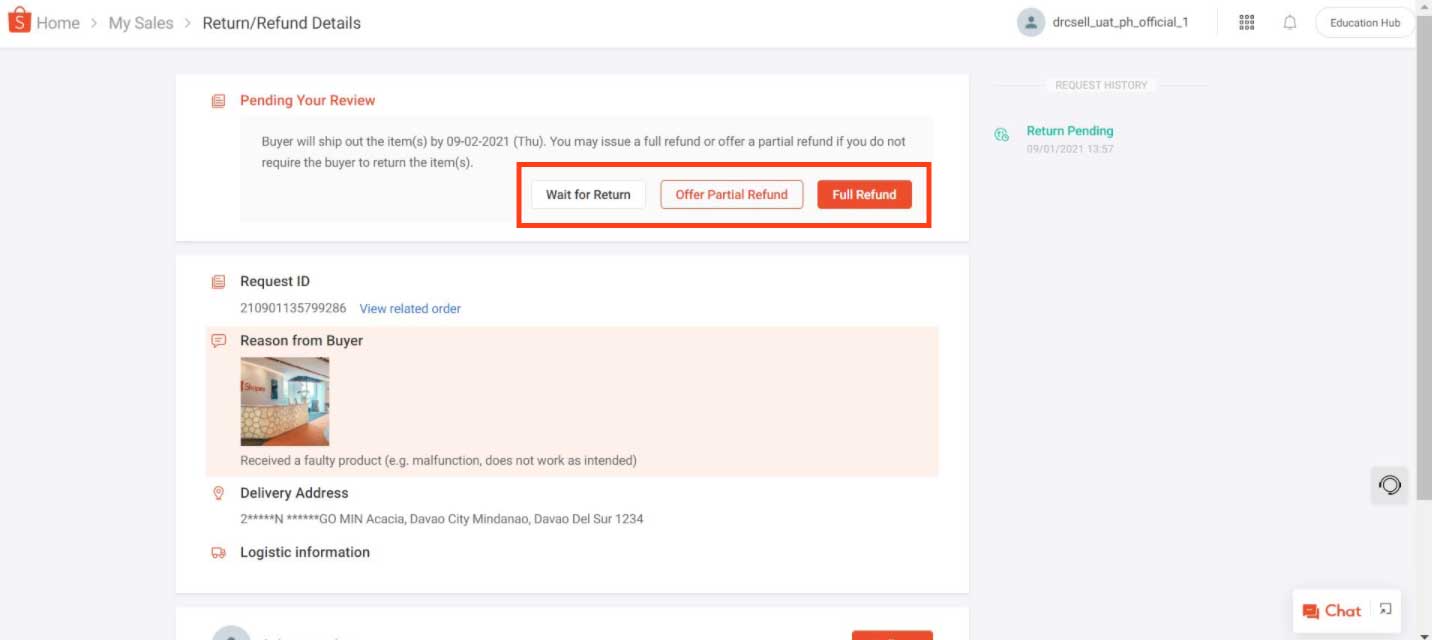Click the Return Pending status icon
The width and height of the screenshot is (1432, 640).
coord(1001,135)
